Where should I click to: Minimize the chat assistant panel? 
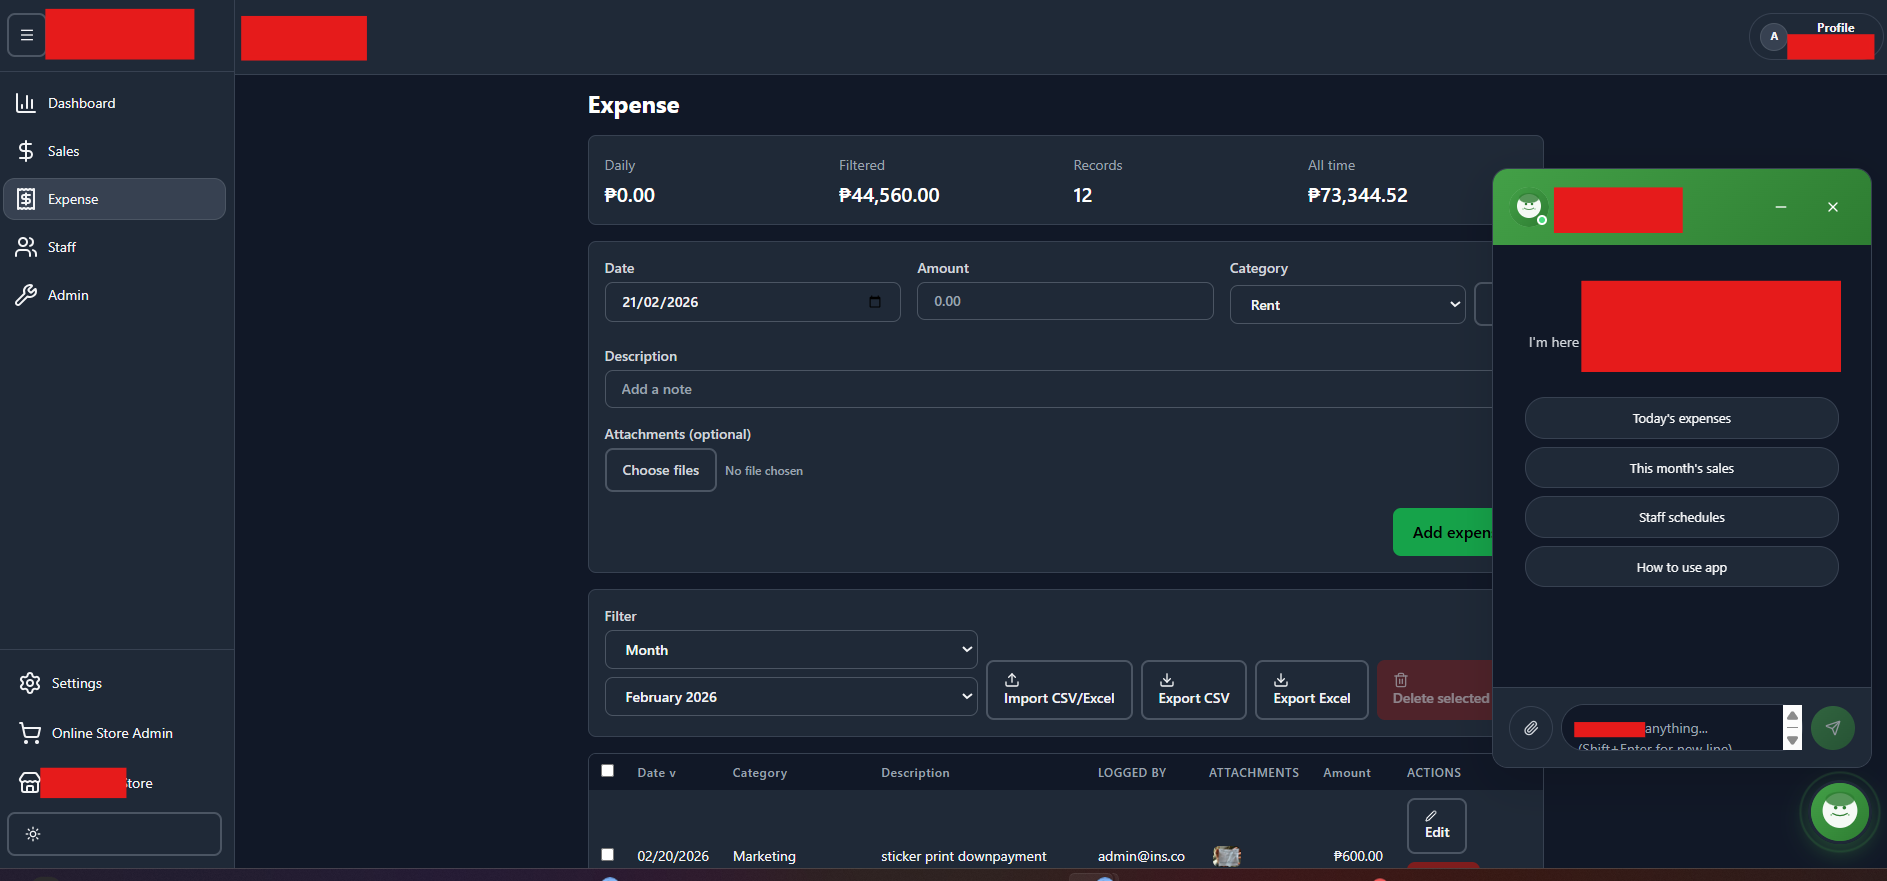[1780, 207]
